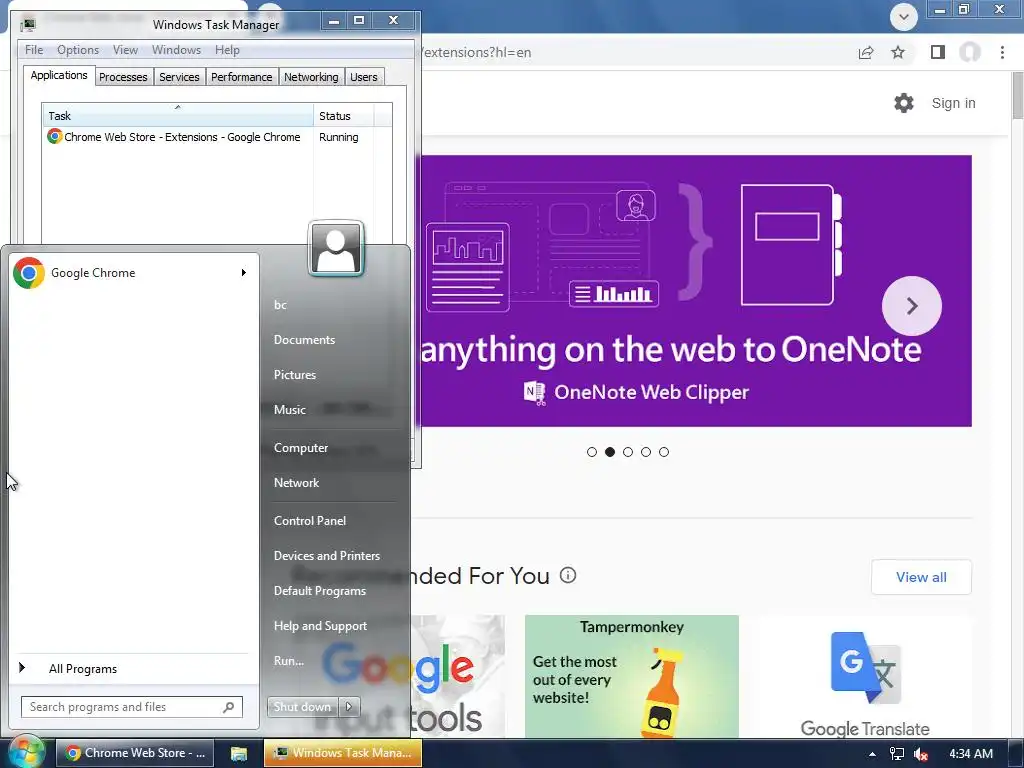The height and width of the screenshot is (768, 1024).
Task: Open Music from Start menu
Action: (x=289, y=409)
